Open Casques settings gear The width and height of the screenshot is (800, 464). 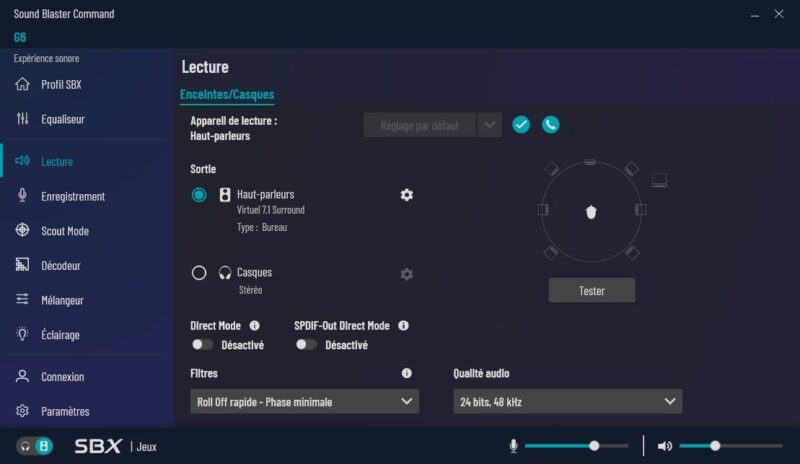tap(407, 274)
